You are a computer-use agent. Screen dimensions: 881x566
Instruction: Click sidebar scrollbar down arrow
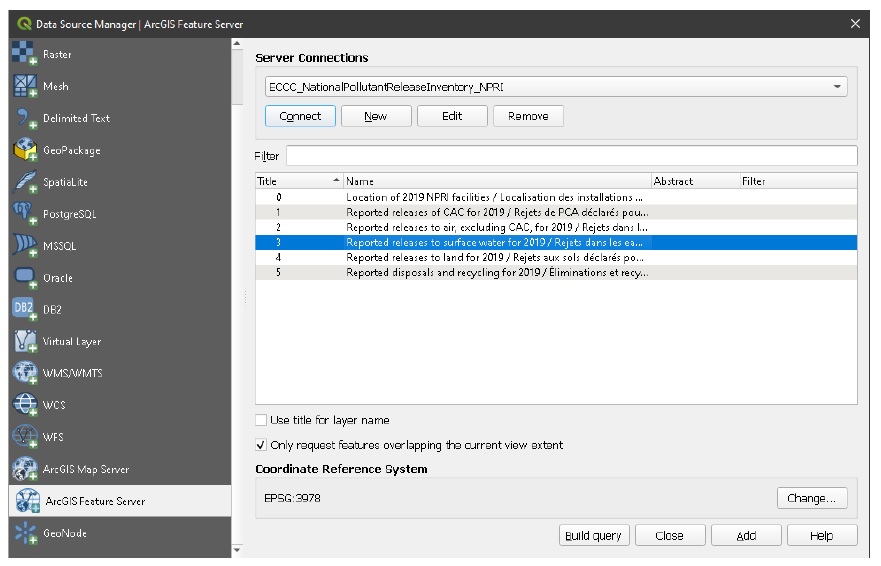tap(237, 550)
